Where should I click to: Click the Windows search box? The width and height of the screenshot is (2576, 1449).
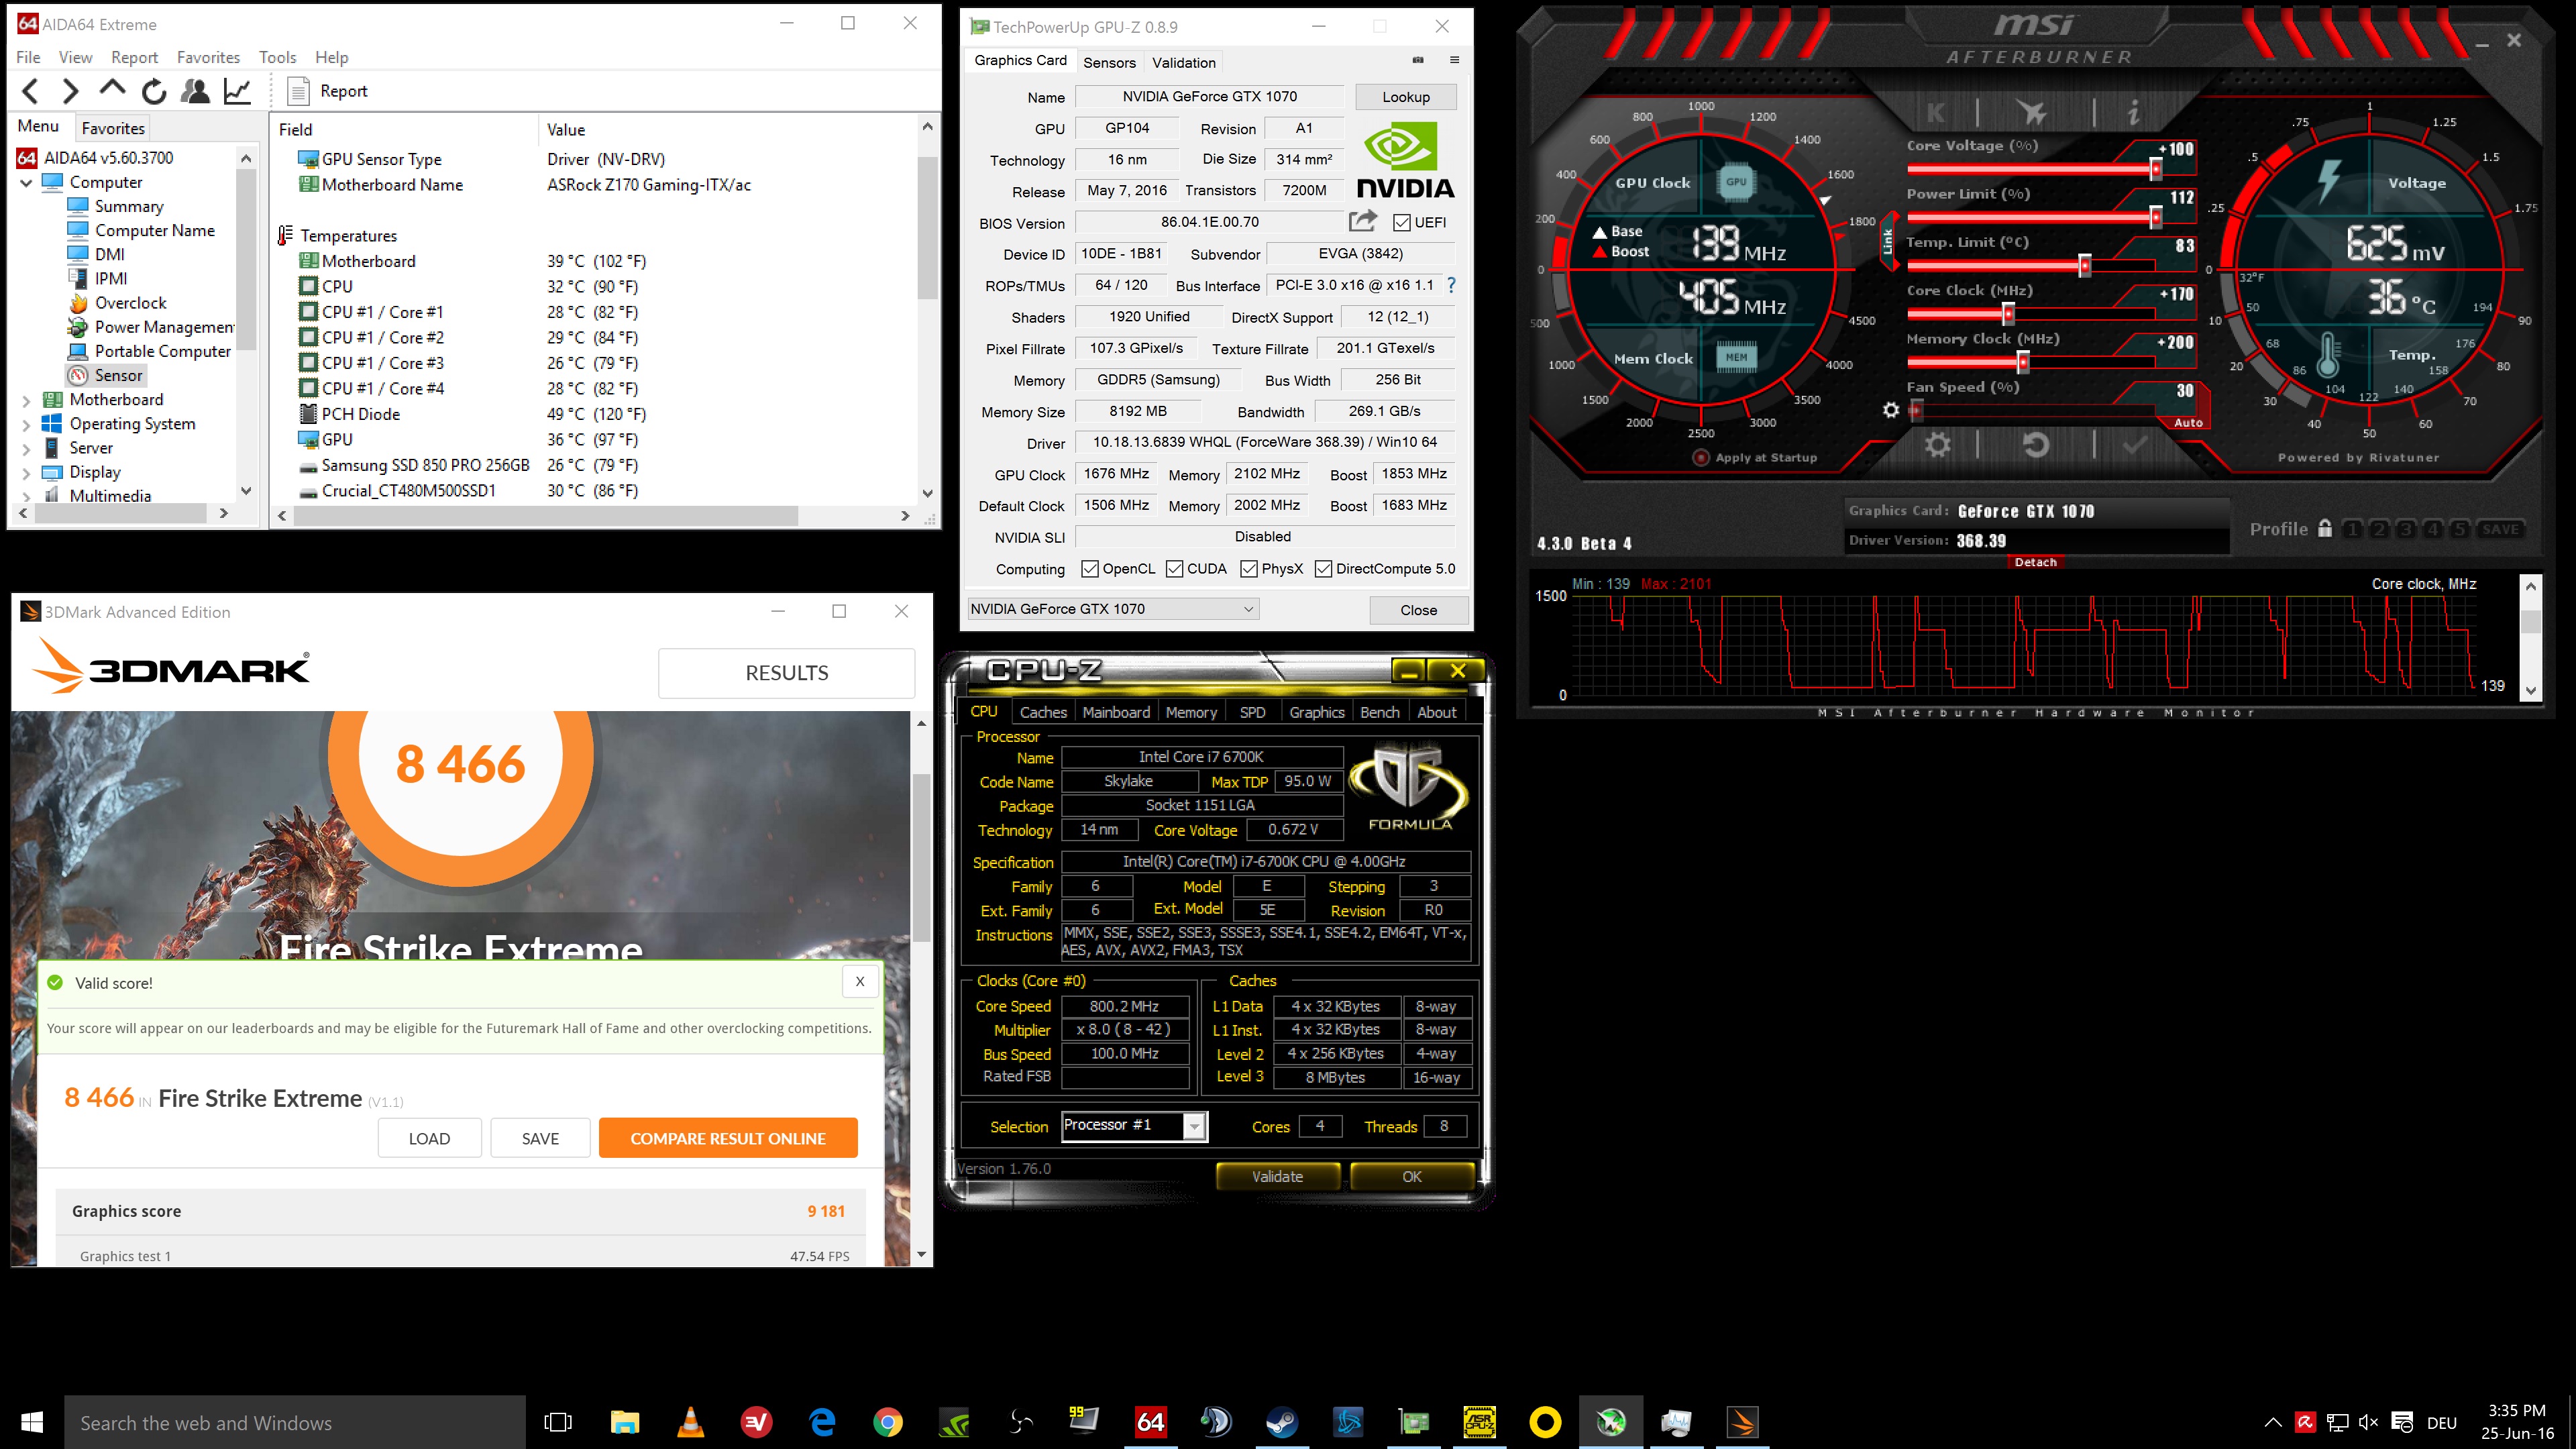click(x=295, y=1423)
